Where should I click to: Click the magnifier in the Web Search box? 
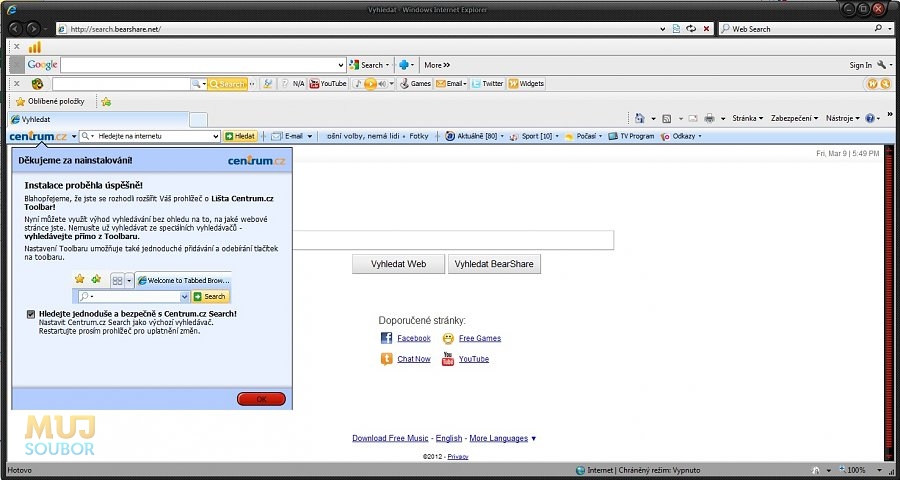[x=878, y=28]
